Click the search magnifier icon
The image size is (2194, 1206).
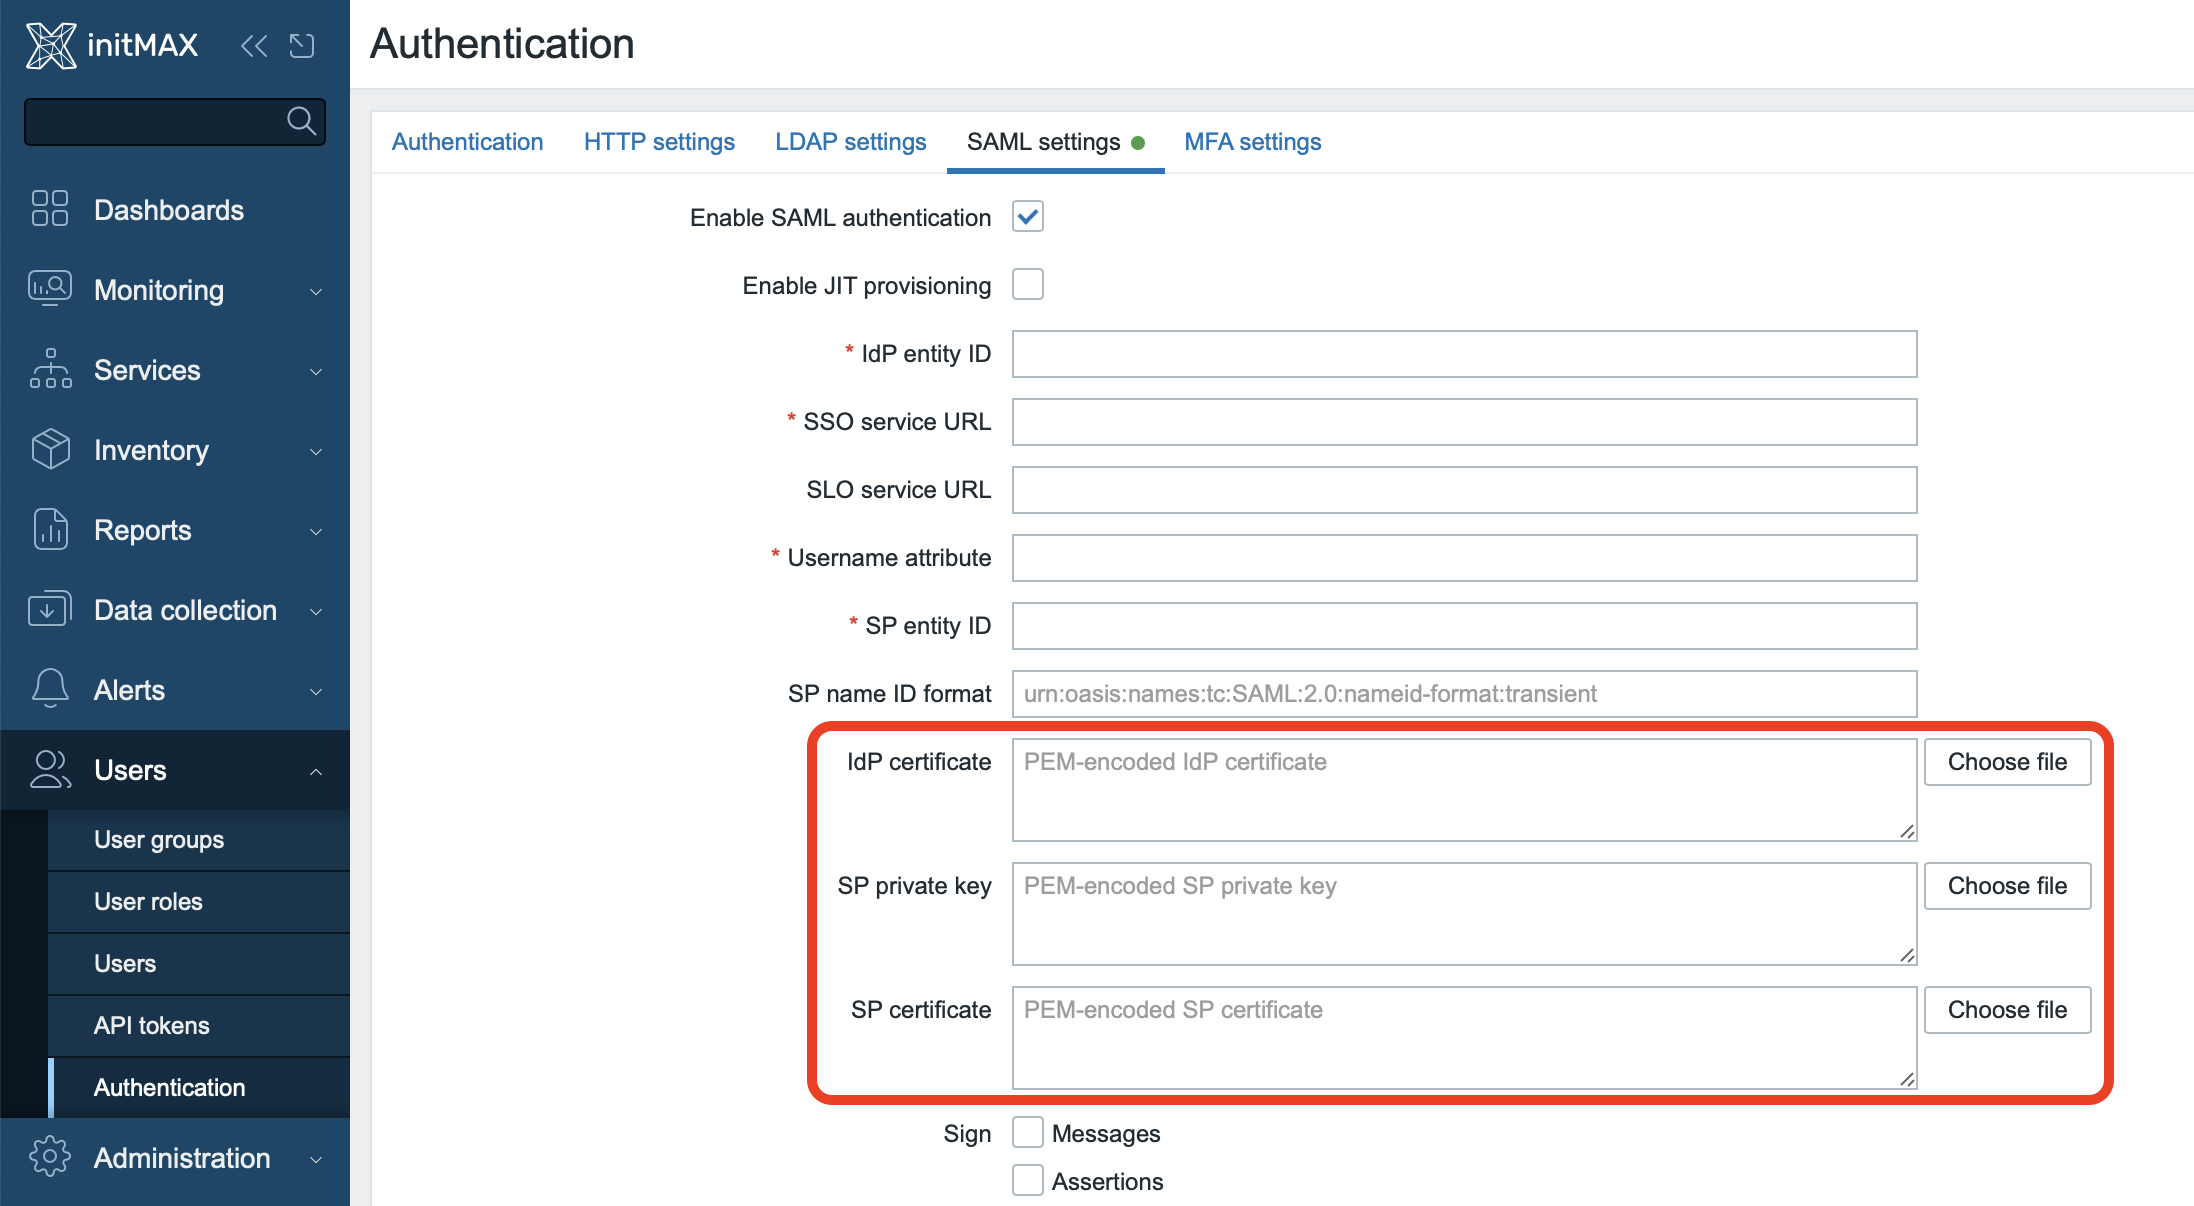301,121
